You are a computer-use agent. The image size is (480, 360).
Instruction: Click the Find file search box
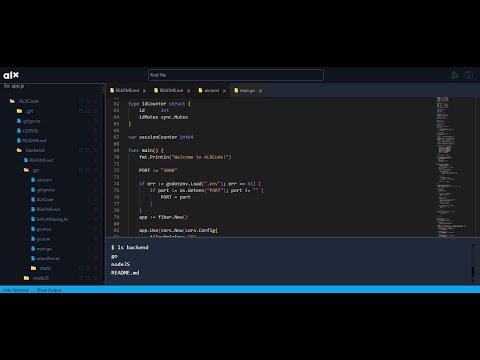point(236,75)
